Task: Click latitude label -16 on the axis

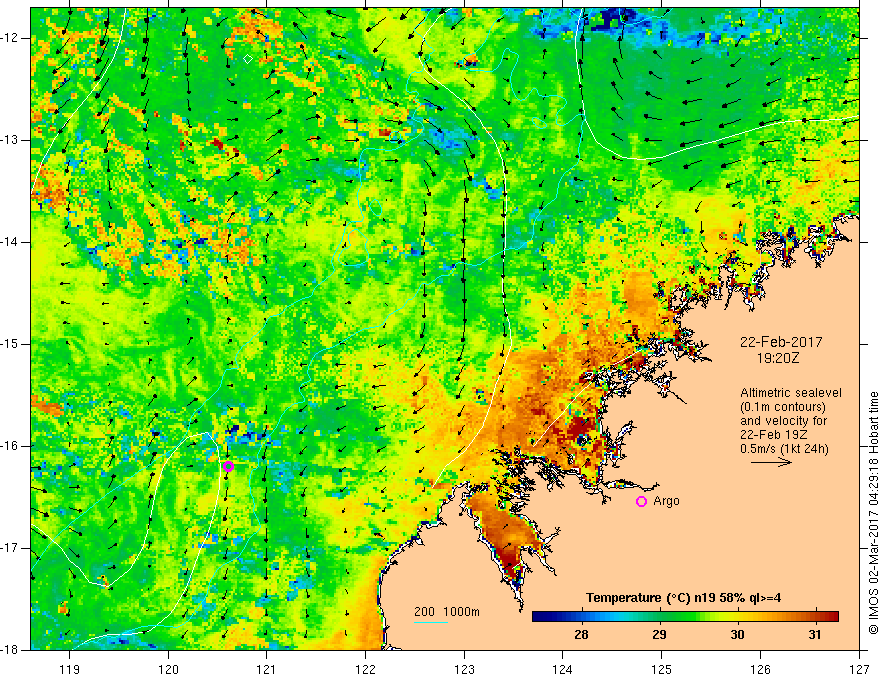Action: tap(10, 446)
